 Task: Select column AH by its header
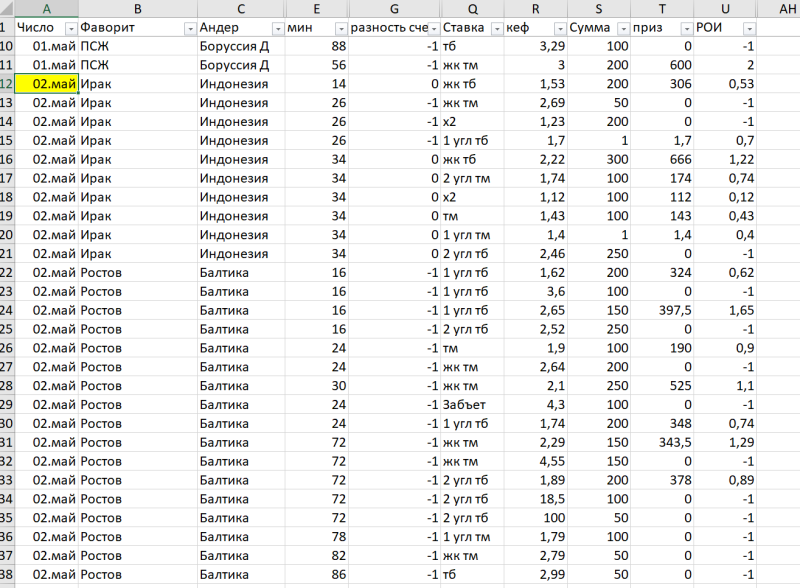(x=778, y=9)
